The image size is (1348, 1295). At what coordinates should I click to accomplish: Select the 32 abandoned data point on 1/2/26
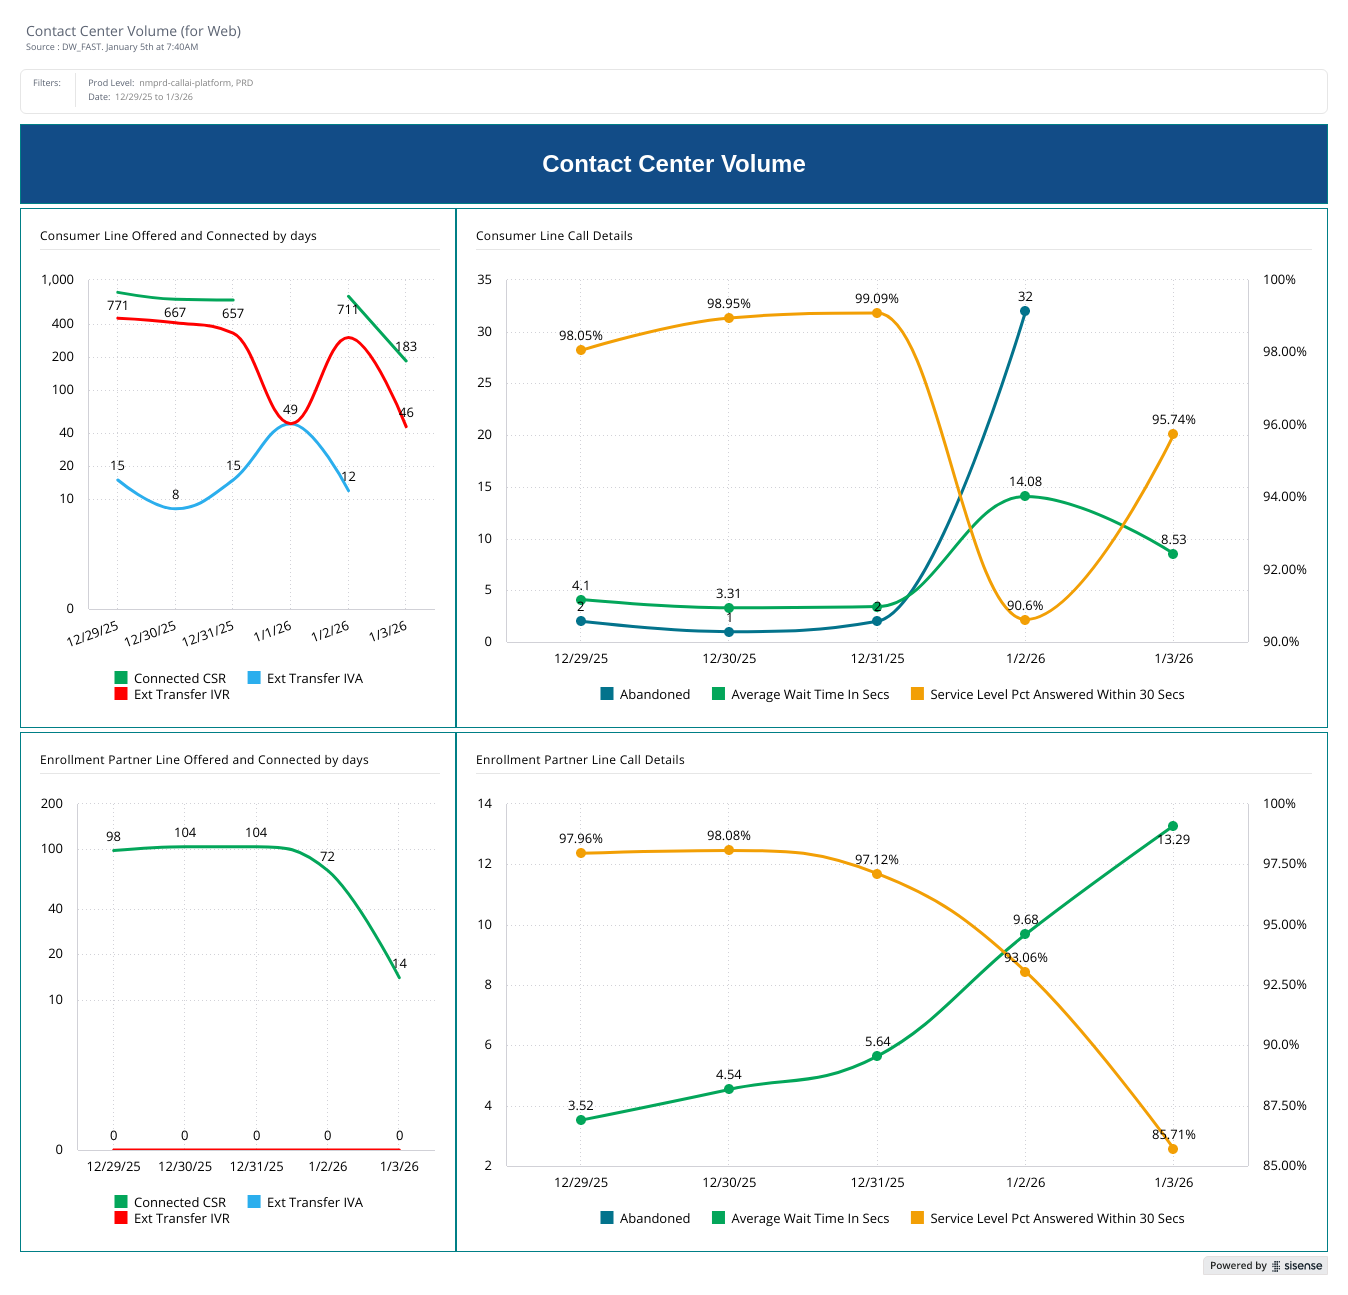click(x=1025, y=311)
